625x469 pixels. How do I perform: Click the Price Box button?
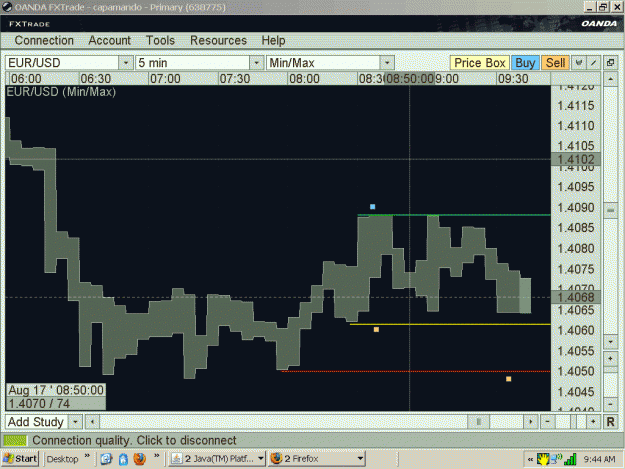(x=480, y=63)
